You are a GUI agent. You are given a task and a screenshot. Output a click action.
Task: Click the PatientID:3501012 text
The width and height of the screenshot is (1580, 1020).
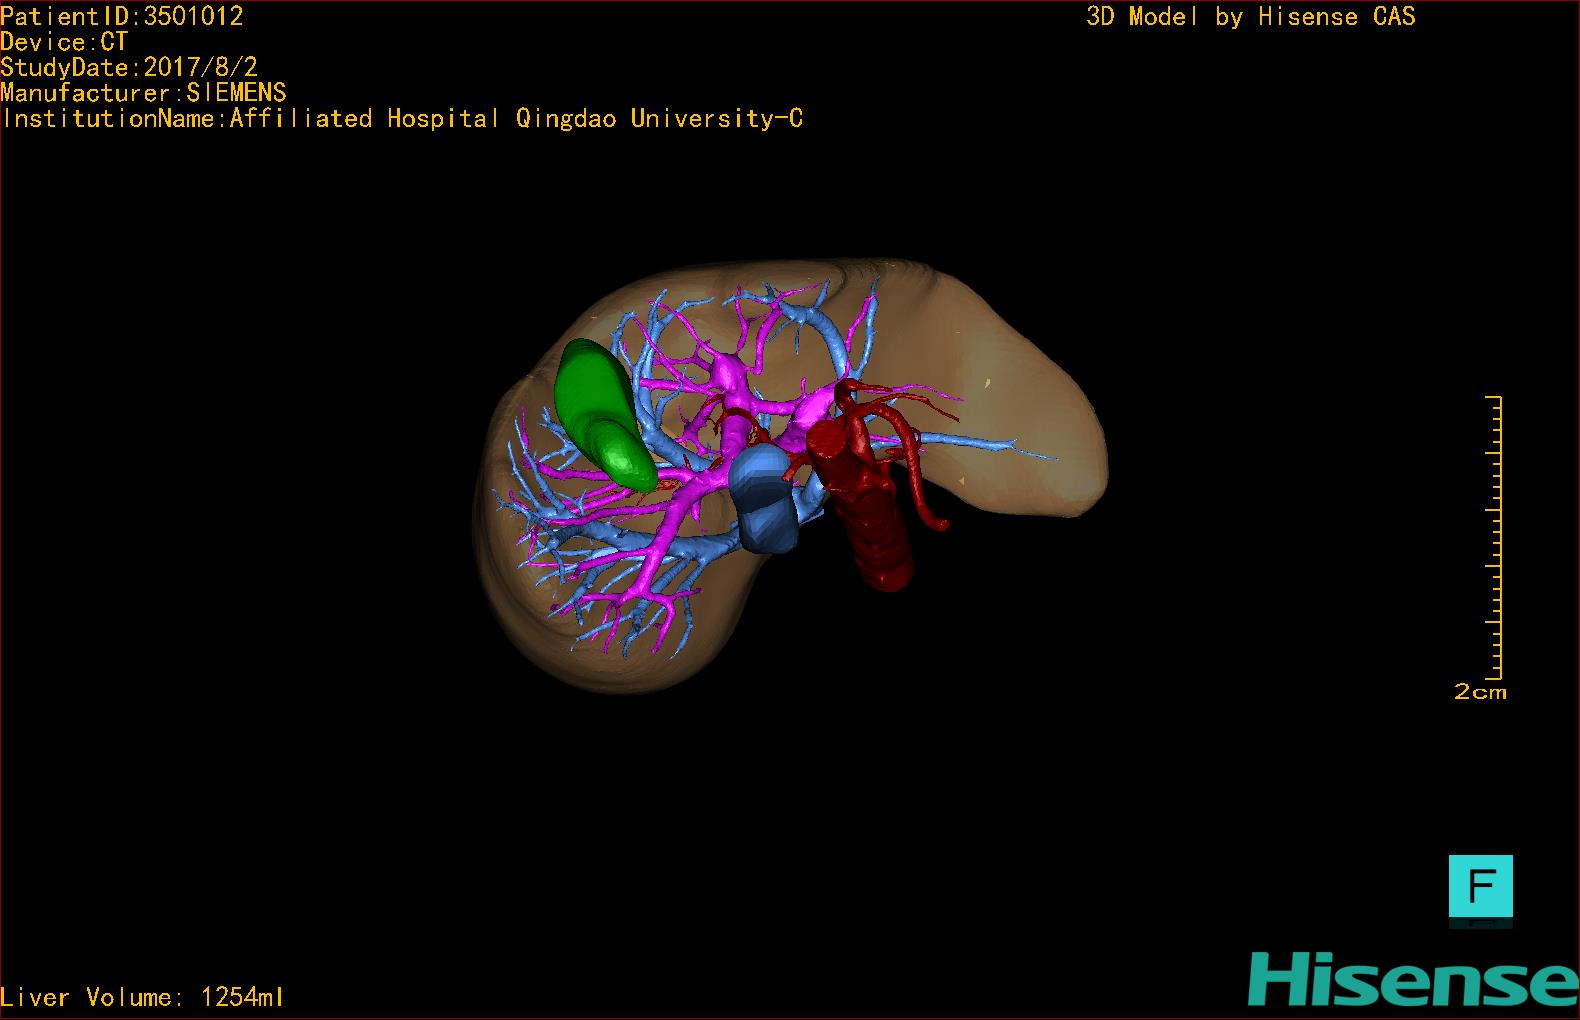[122, 16]
